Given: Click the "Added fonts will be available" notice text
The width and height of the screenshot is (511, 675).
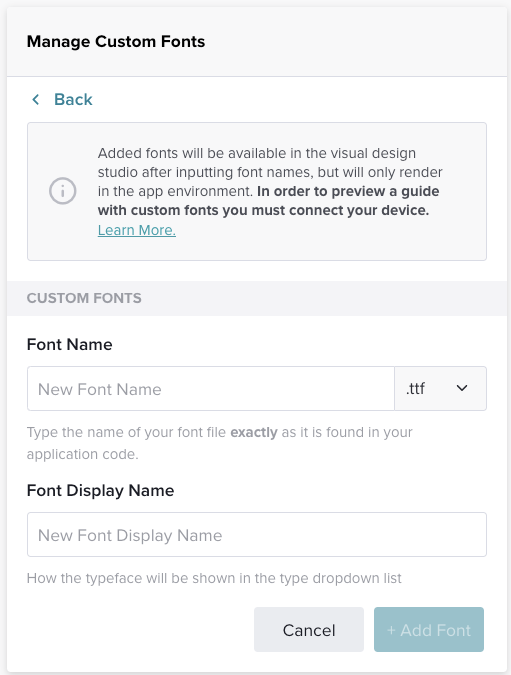Looking at the screenshot, I should [257, 153].
